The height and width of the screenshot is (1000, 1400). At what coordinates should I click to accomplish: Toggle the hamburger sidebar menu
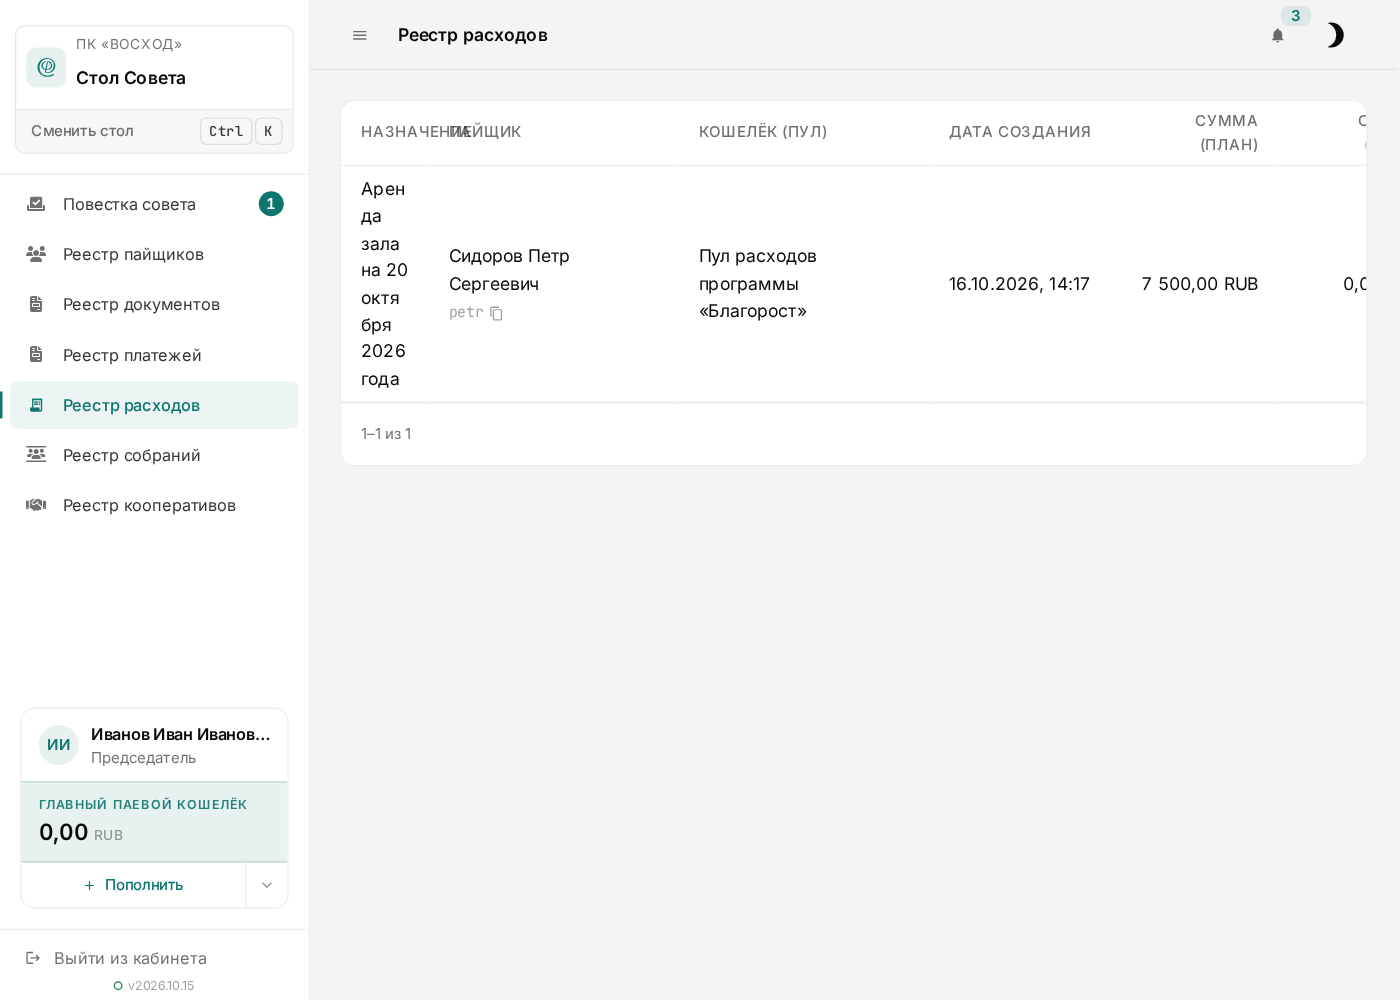360,36
